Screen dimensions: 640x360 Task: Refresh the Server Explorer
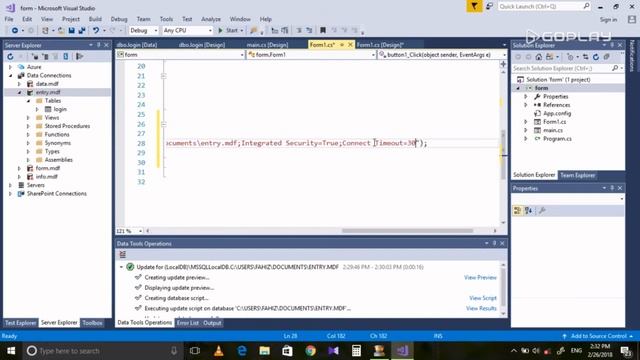[x=10, y=56]
